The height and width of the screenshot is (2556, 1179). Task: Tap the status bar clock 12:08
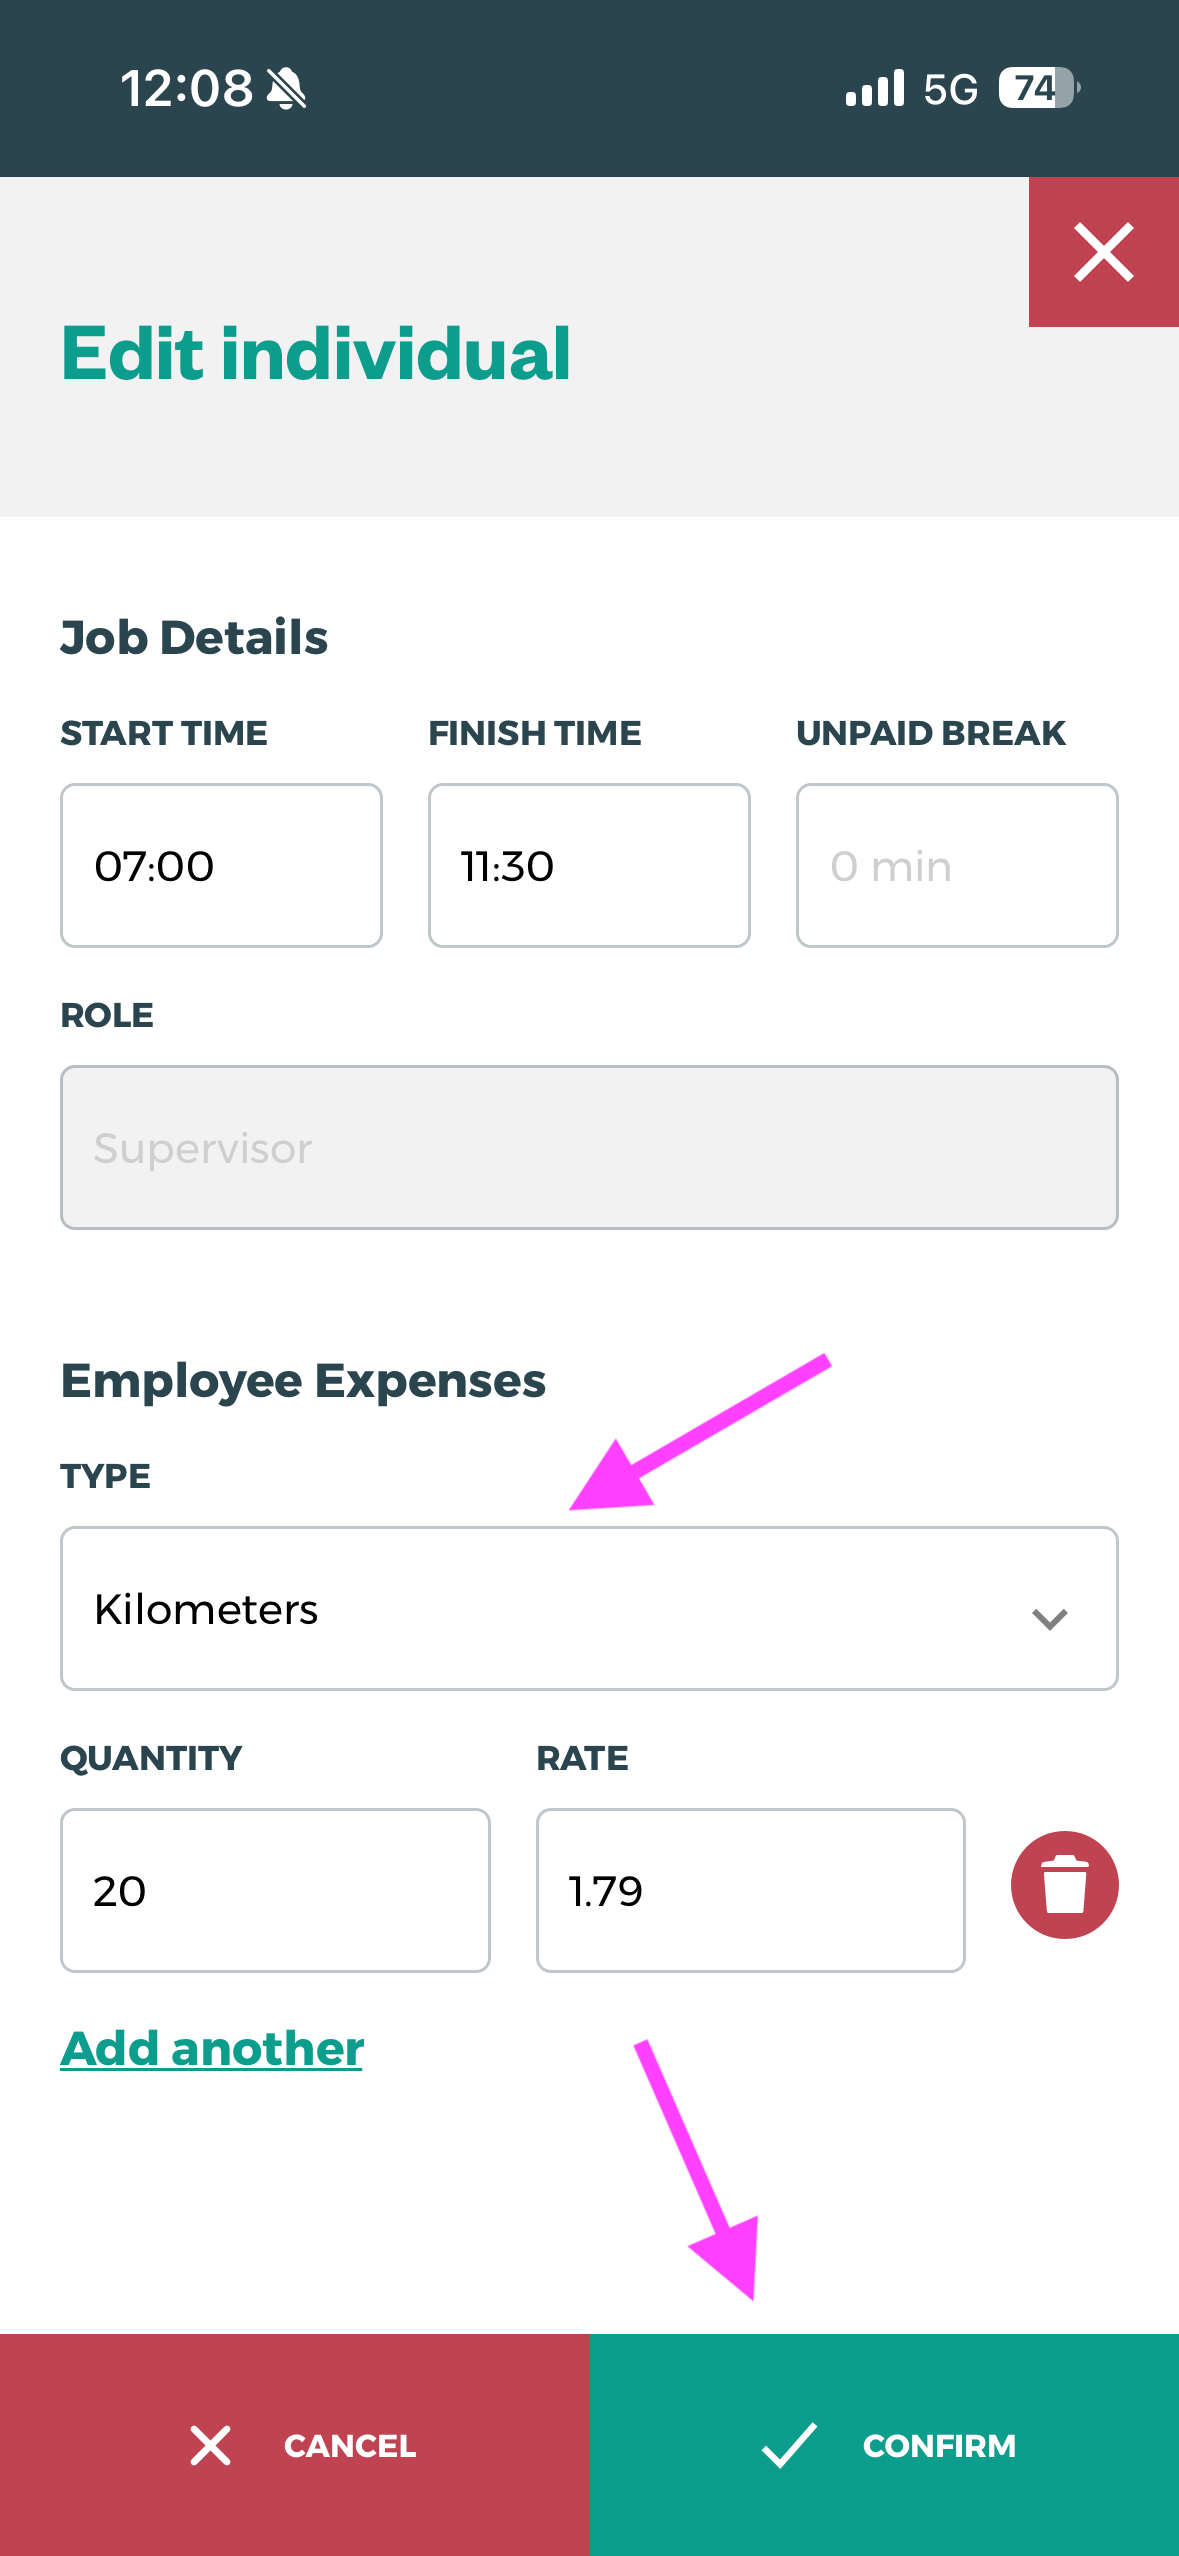coord(187,89)
